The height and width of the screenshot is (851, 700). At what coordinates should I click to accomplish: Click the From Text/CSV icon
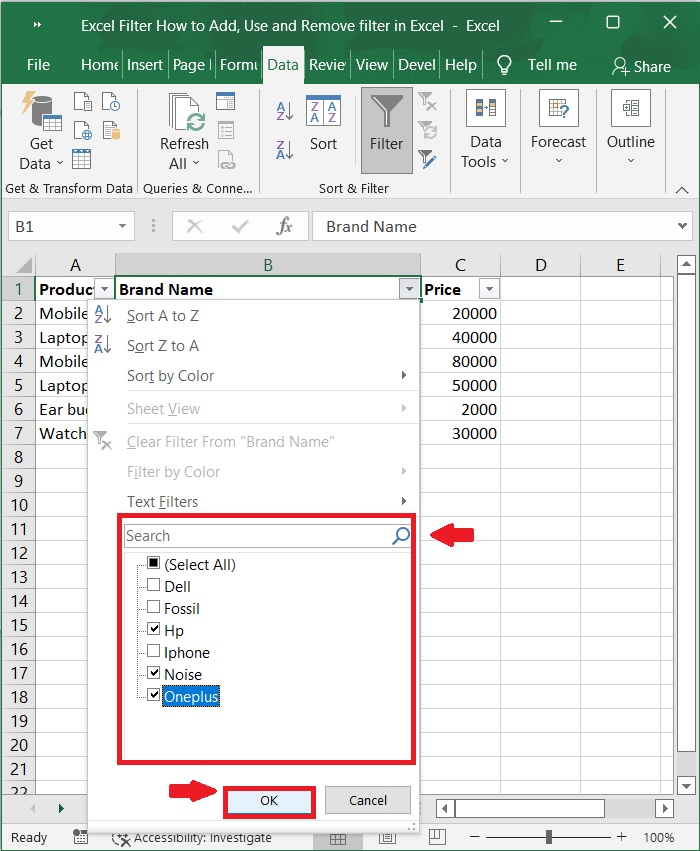tap(82, 101)
